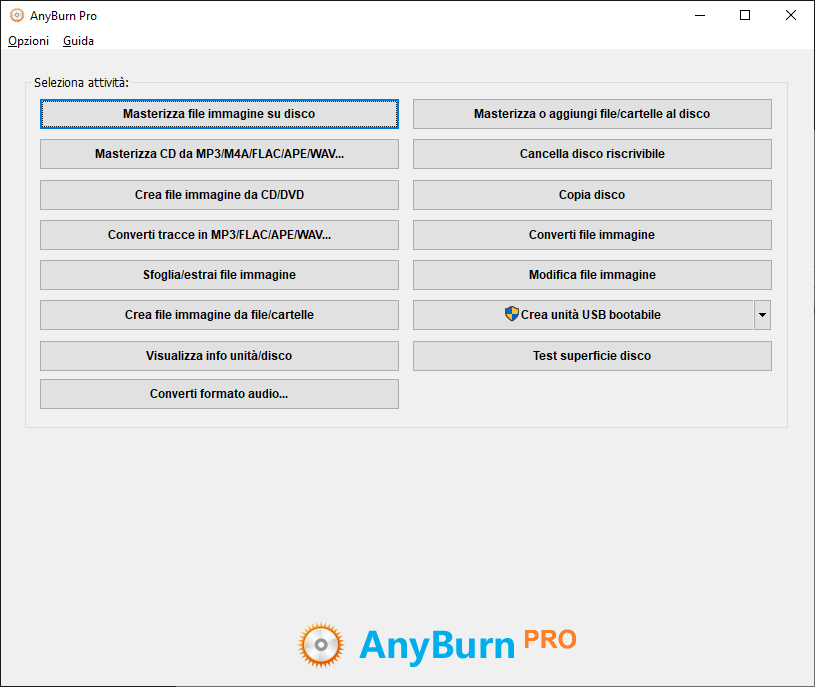
Task: Select Masterizza o aggiungi file/cartelle al disco
Action: [592, 114]
